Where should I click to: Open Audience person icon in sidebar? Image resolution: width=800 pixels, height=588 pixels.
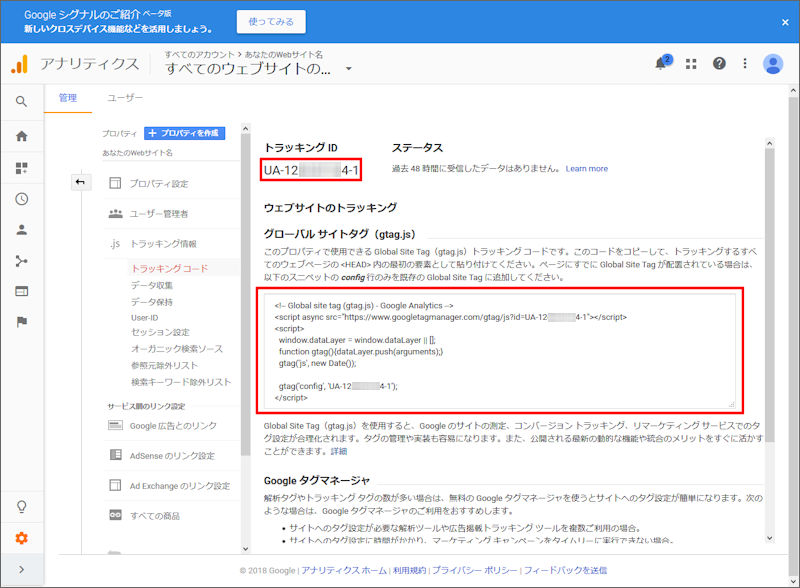(x=21, y=230)
